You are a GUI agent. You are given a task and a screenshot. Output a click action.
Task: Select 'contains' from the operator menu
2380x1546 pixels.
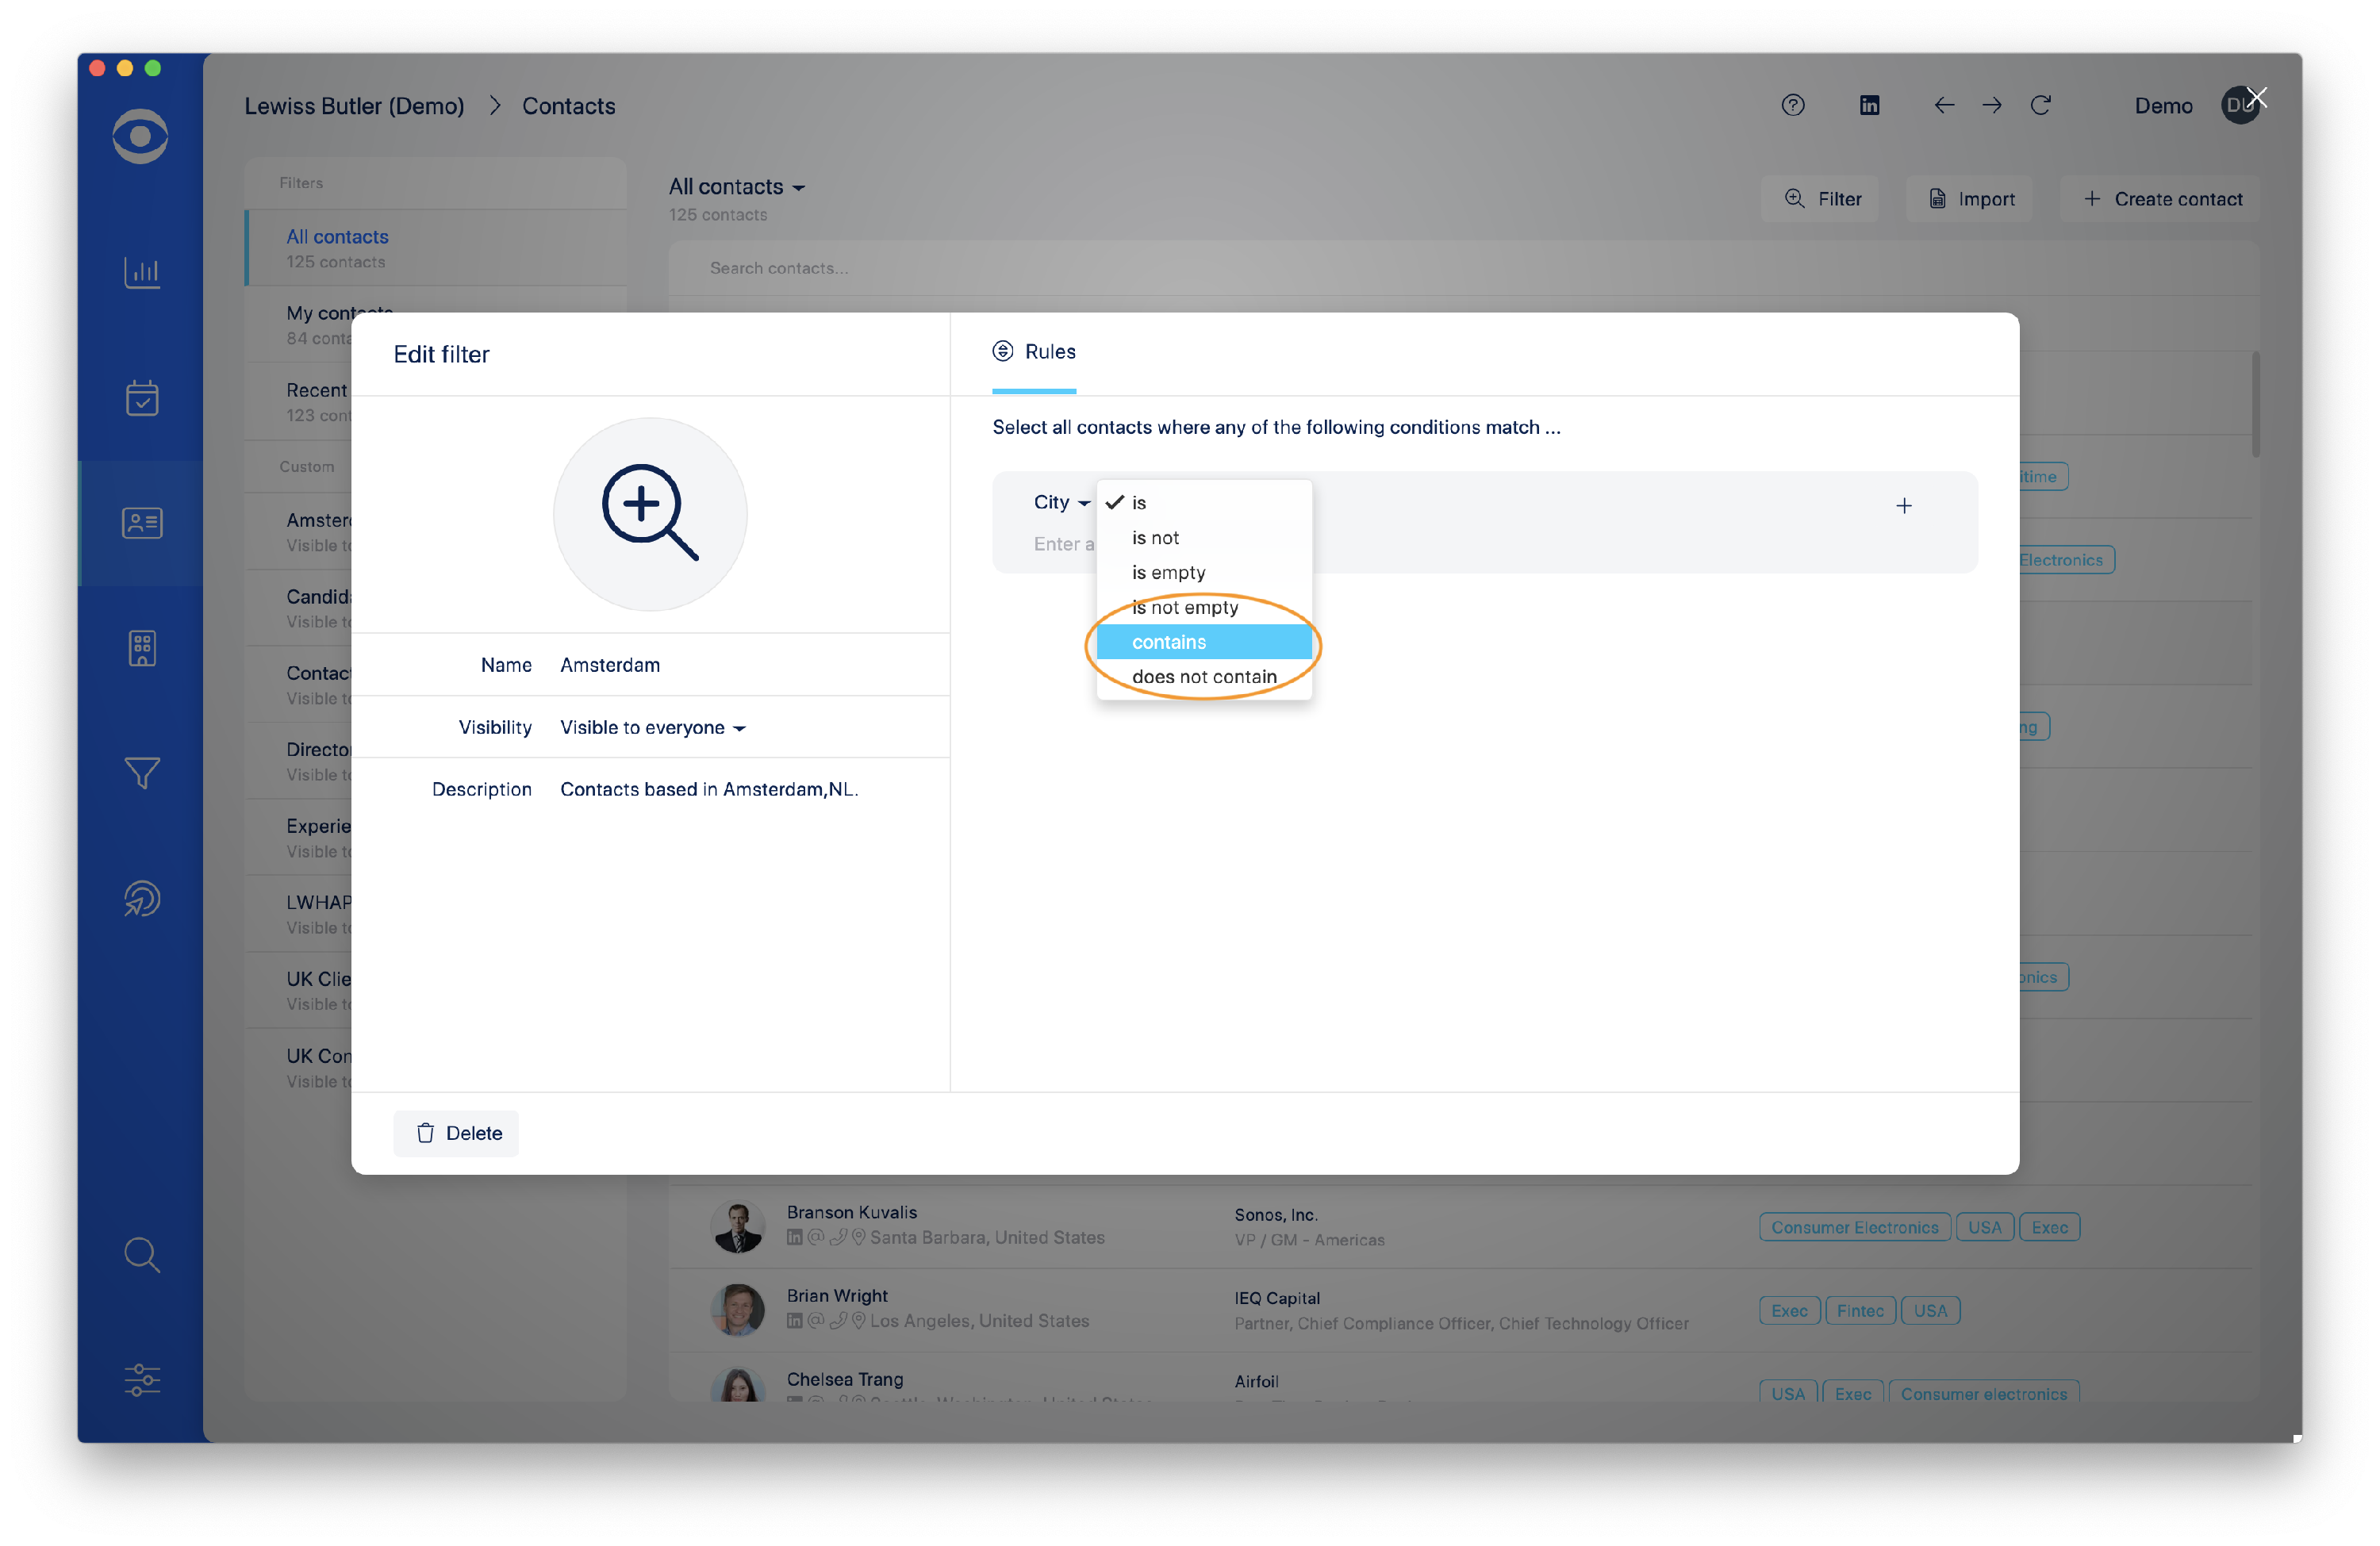tap(1168, 642)
